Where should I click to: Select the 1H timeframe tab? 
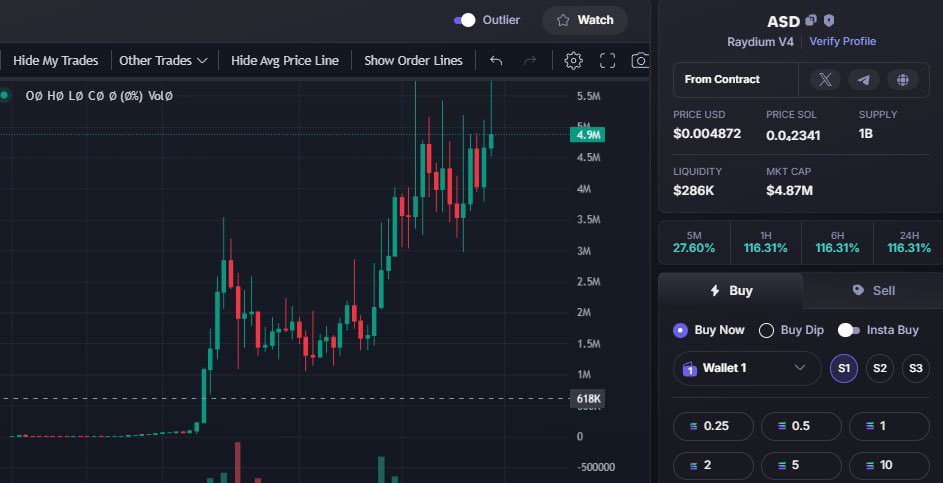tap(766, 242)
